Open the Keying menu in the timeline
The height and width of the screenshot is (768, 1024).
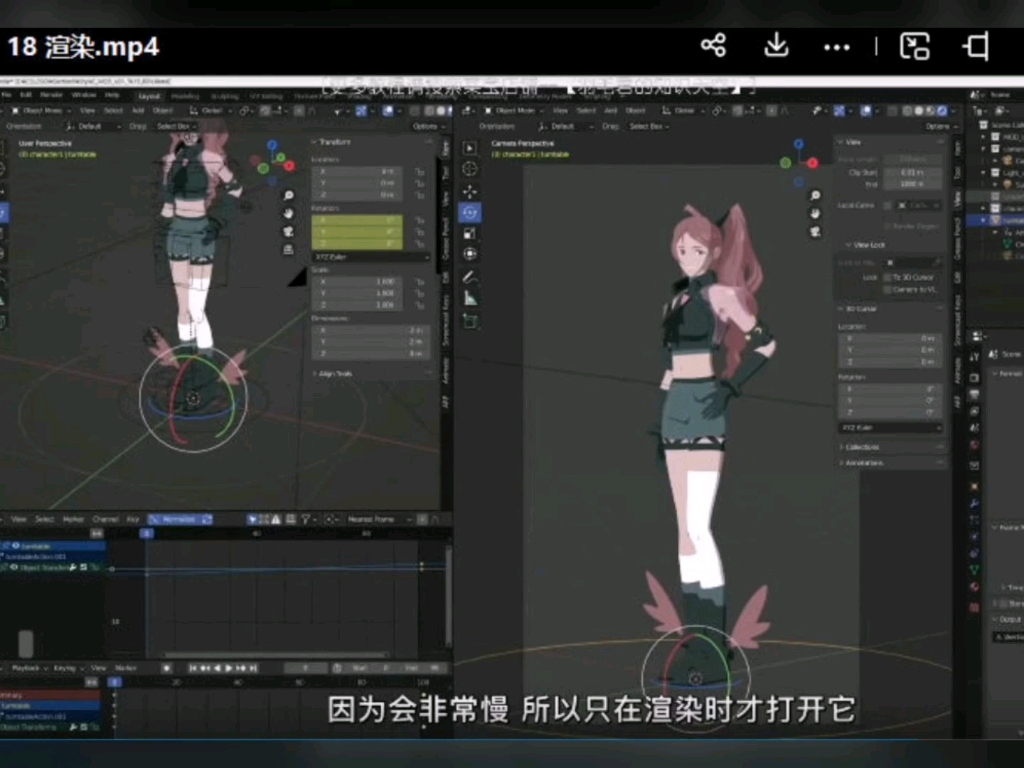67,668
